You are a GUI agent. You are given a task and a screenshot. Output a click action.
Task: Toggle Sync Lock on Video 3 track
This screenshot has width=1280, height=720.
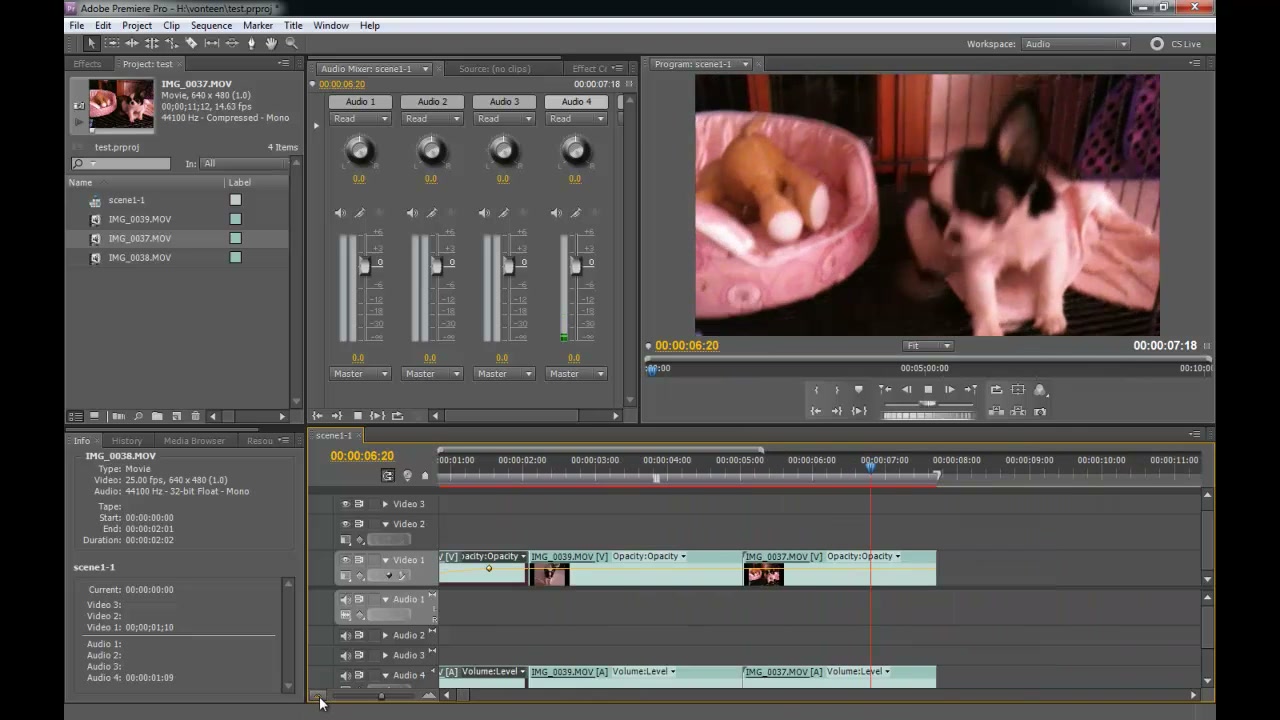(359, 504)
